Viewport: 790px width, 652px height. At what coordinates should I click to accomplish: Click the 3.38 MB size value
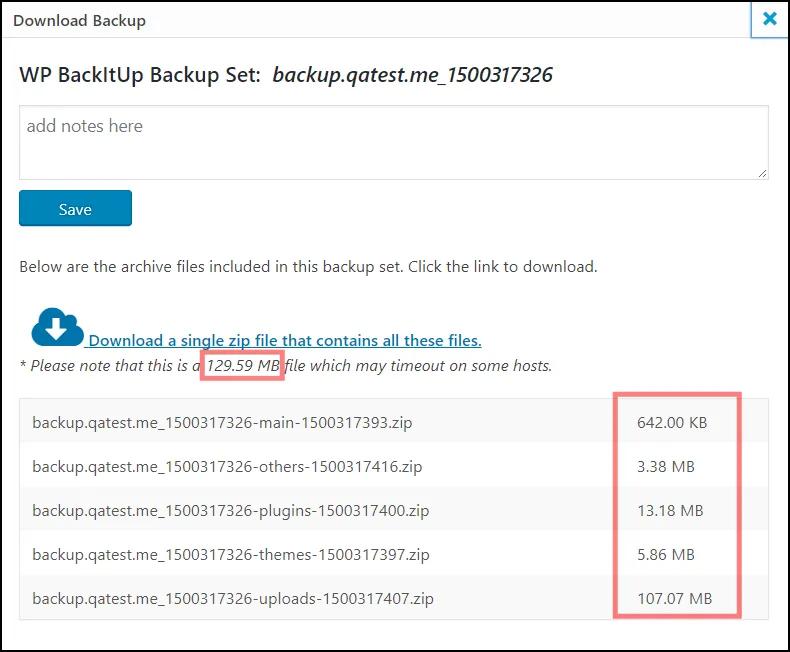pos(666,467)
